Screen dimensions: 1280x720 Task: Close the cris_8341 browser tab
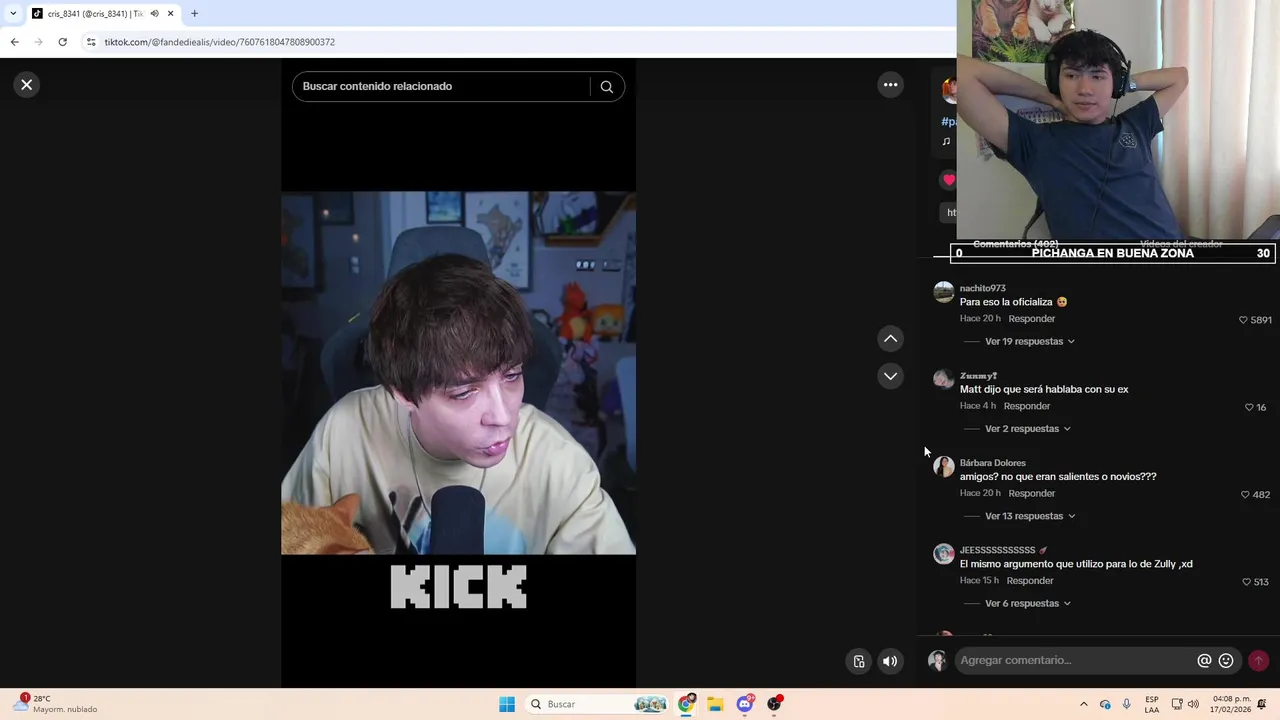tap(170, 14)
